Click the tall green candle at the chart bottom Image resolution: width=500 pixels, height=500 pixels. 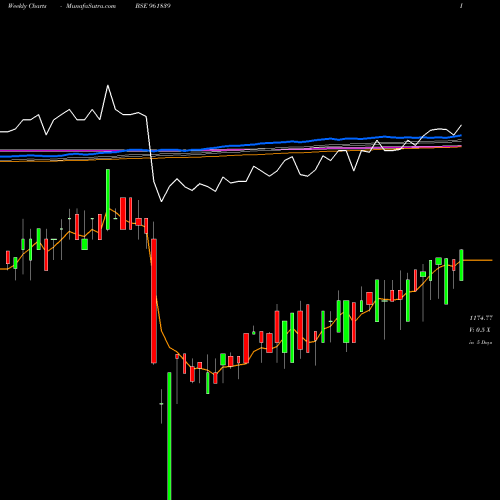(169, 436)
